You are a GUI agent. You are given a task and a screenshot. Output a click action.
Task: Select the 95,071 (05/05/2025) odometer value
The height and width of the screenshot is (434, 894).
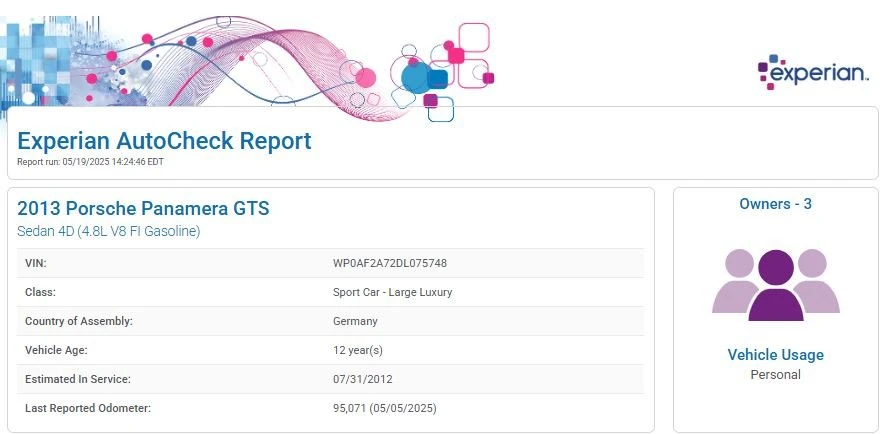(385, 408)
